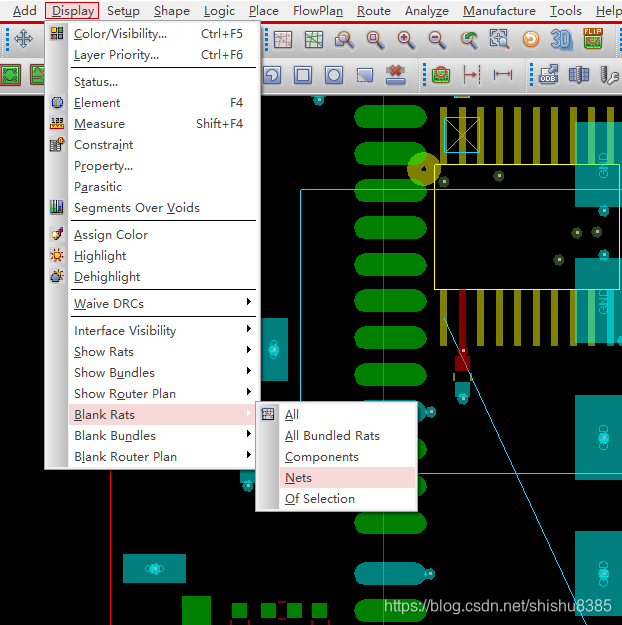Open the Route menu in menu bar

point(374,11)
